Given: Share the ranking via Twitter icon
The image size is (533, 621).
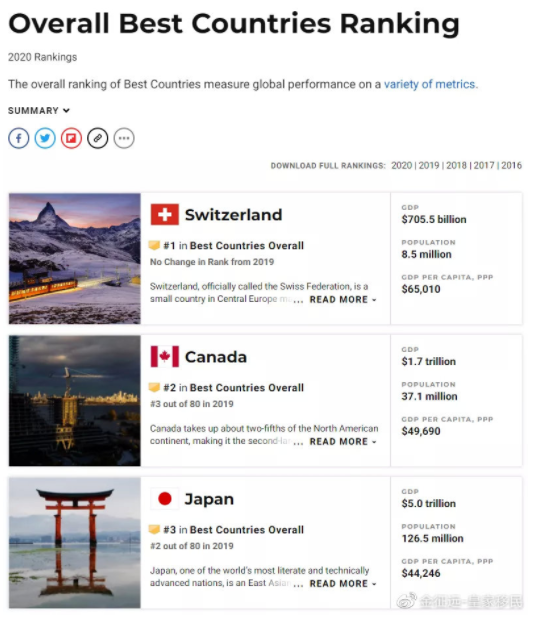Looking at the screenshot, I should [45, 138].
